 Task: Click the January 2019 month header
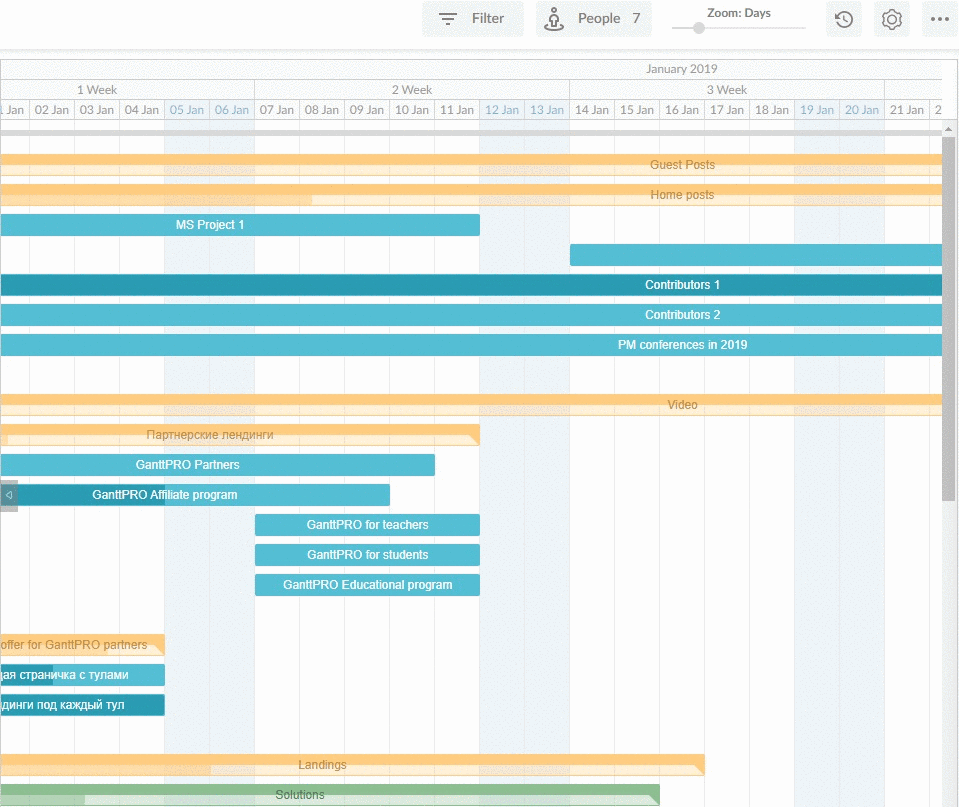coord(681,69)
